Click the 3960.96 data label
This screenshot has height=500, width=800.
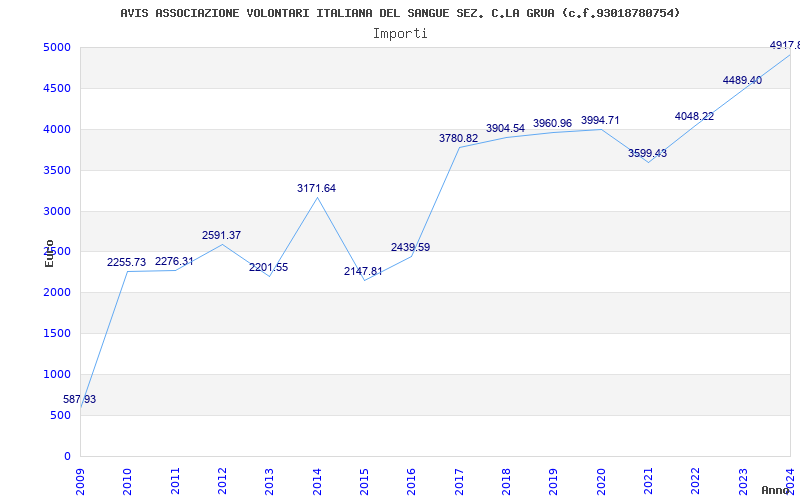click(553, 123)
